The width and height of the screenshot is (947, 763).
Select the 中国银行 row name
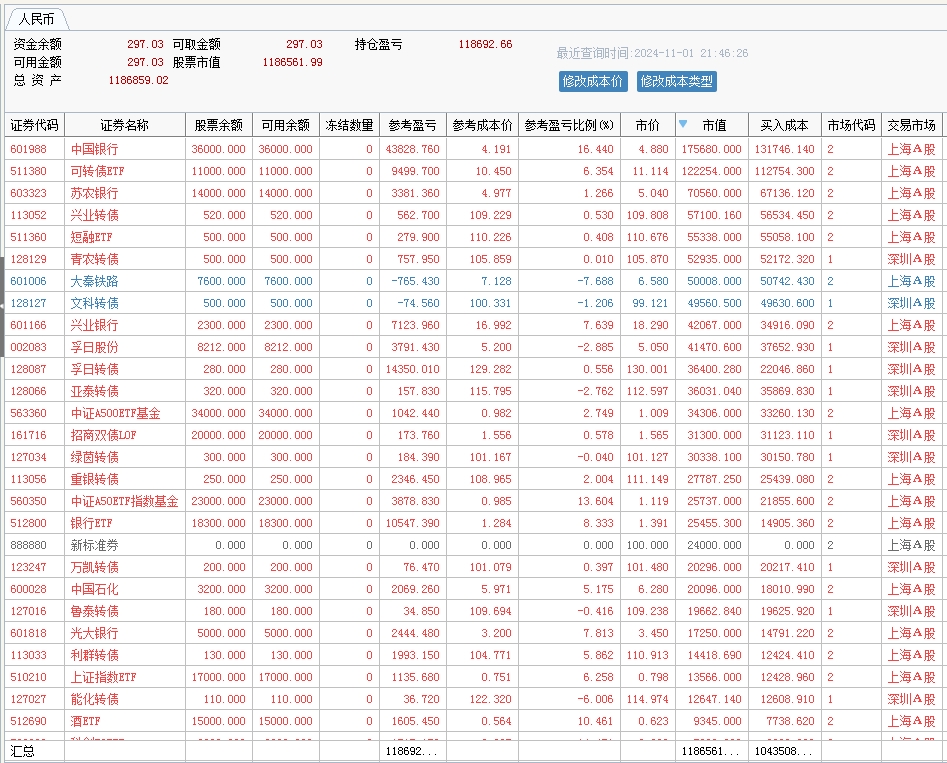click(x=94, y=149)
